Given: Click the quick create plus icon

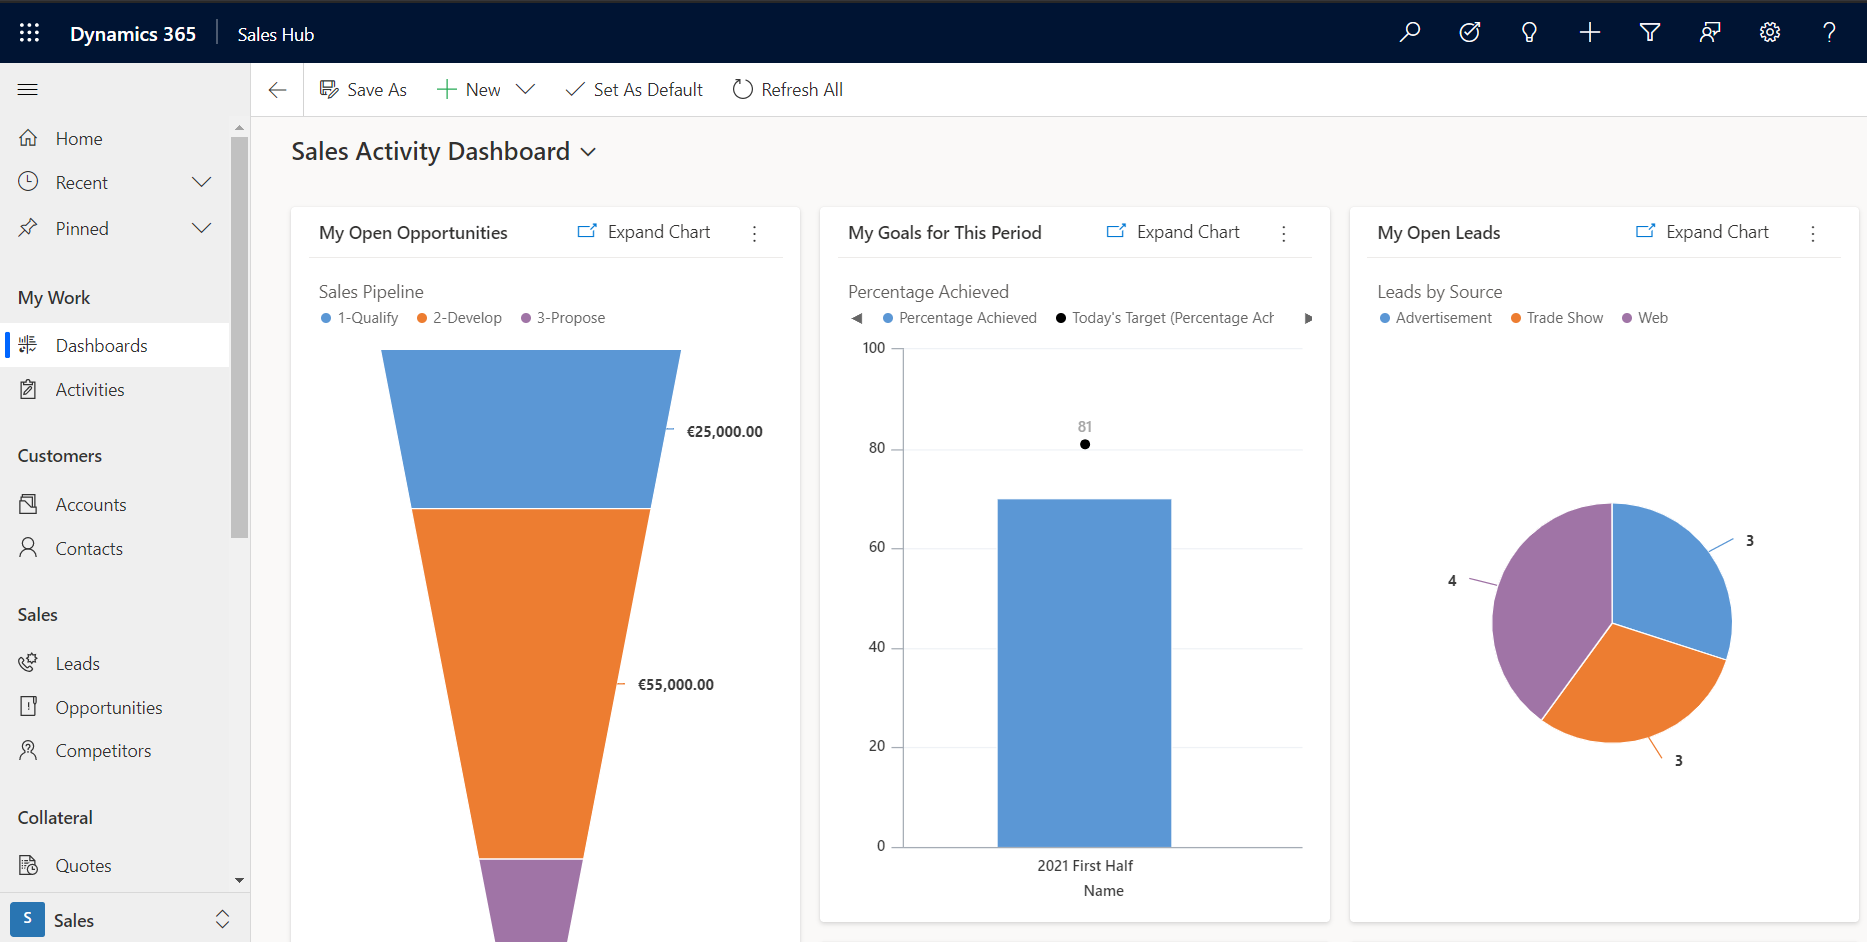Looking at the screenshot, I should (1590, 32).
